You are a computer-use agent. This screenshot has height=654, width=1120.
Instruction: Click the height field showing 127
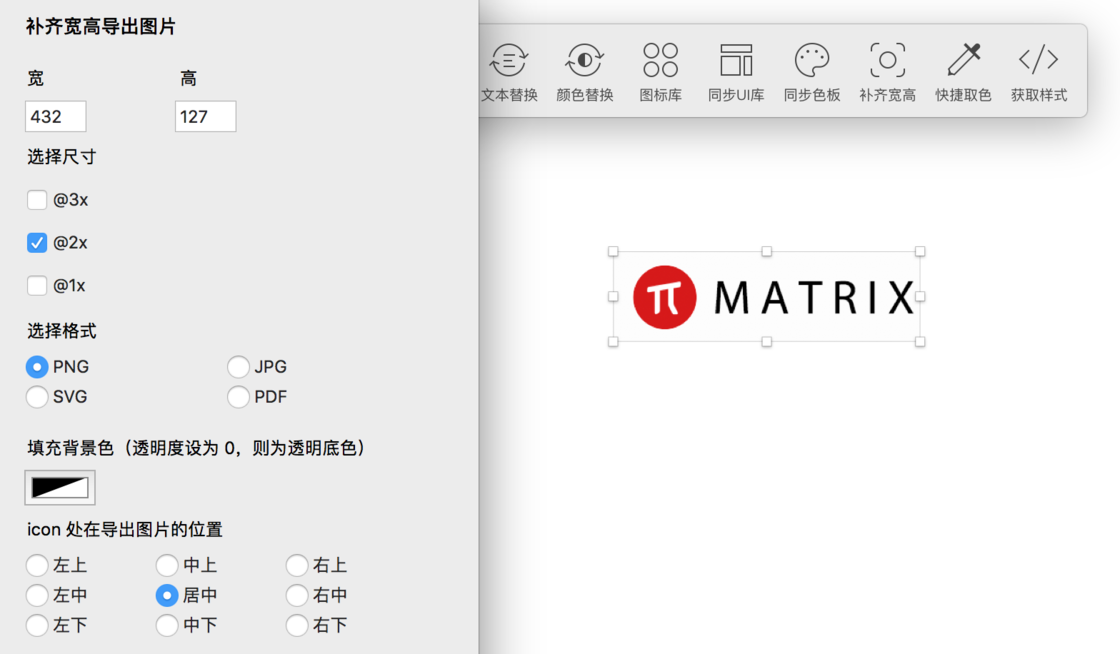[x=206, y=116]
